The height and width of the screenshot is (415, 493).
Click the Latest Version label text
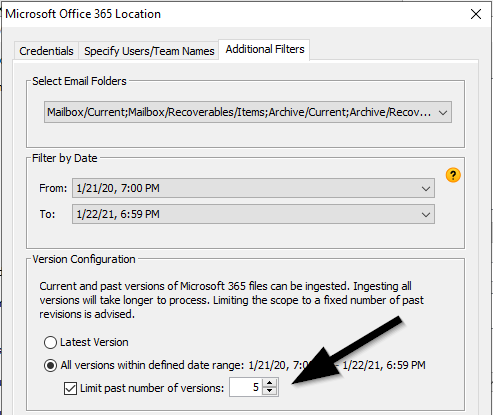94,342
